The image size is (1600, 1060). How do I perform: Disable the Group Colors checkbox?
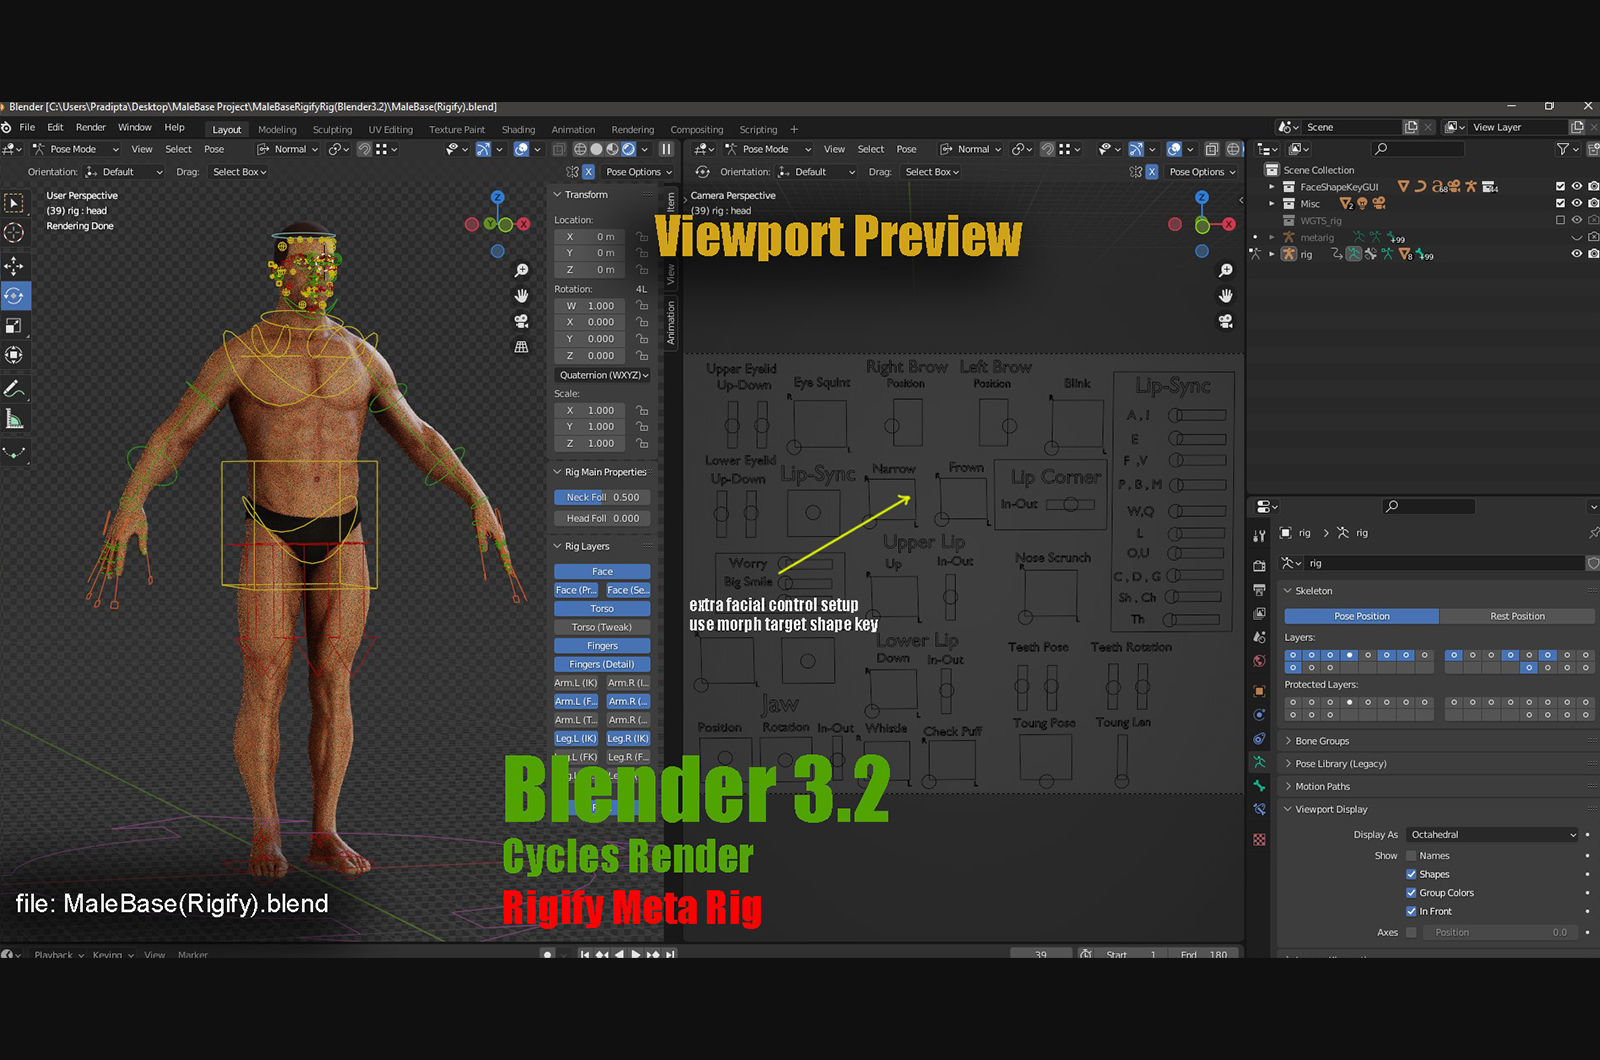point(1411,893)
